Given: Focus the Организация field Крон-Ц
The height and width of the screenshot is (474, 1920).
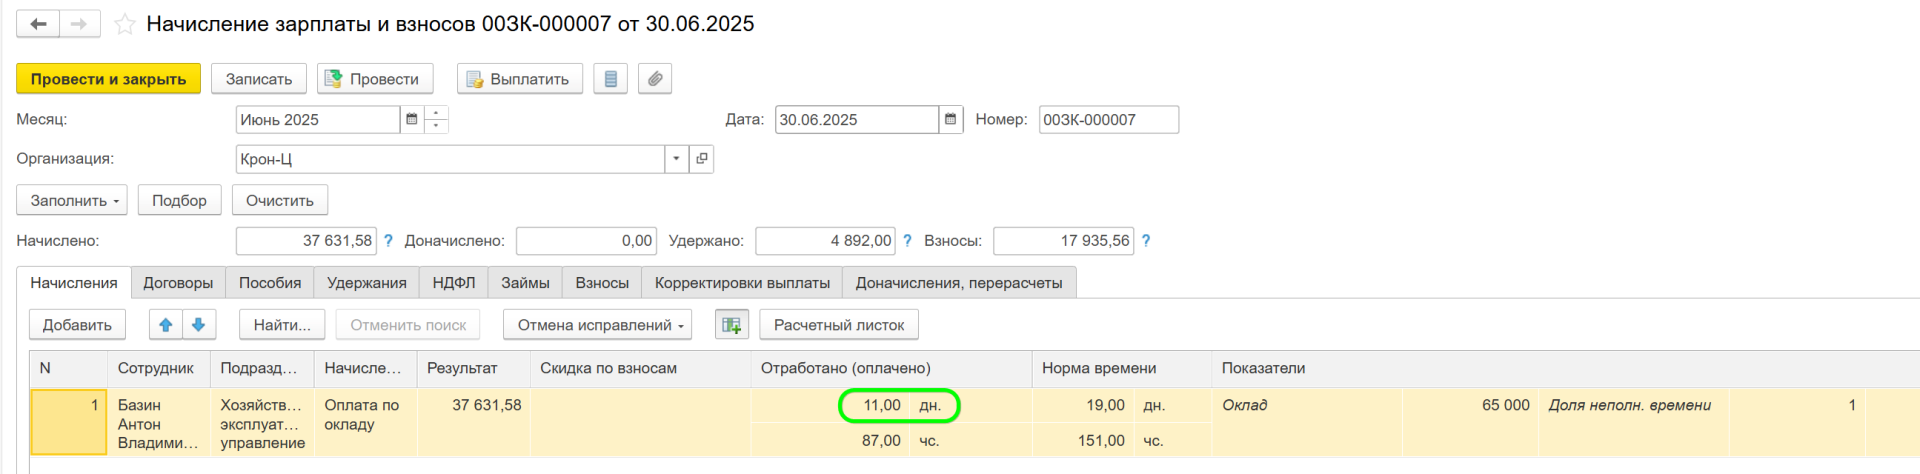Looking at the screenshot, I should pyautogui.click(x=450, y=159).
